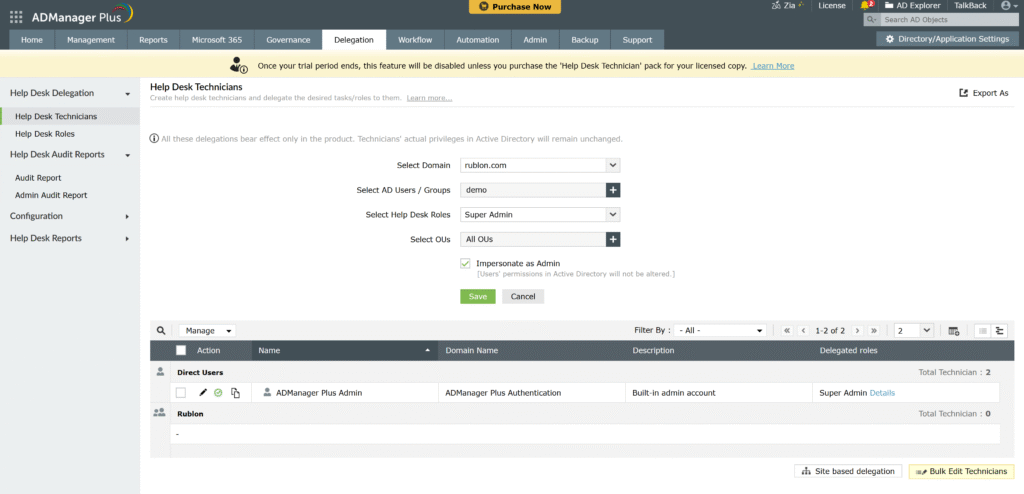Open Audit Report in sidebar
Screen dimensions: 1024x494
pyautogui.click(x=38, y=178)
